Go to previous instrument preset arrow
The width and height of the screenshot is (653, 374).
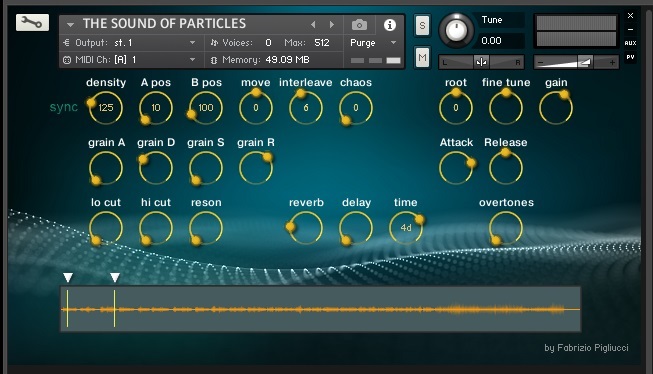click(x=313, y=25)
